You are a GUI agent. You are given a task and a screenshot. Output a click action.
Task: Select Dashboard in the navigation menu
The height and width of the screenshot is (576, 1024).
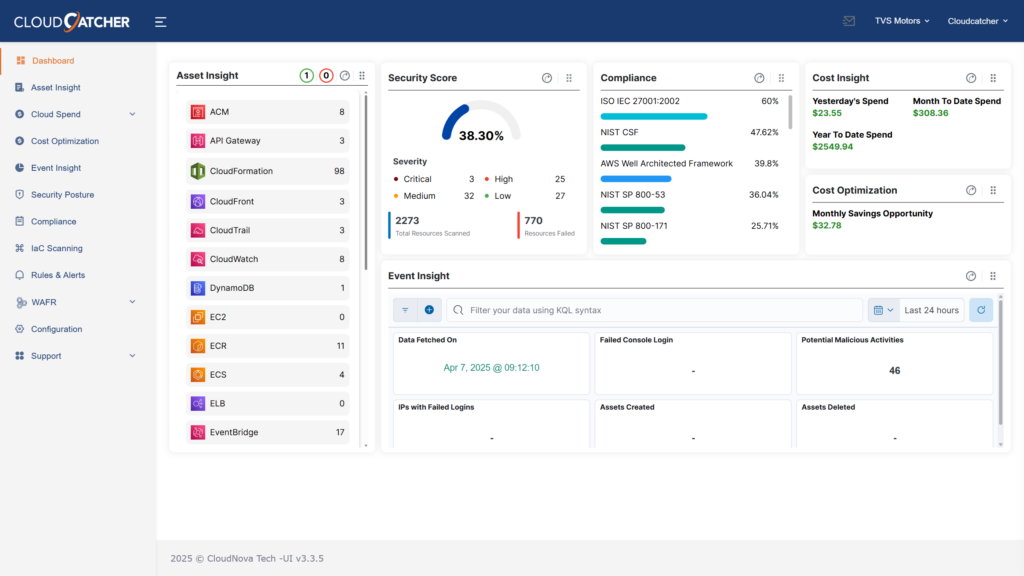pos(53,60)
